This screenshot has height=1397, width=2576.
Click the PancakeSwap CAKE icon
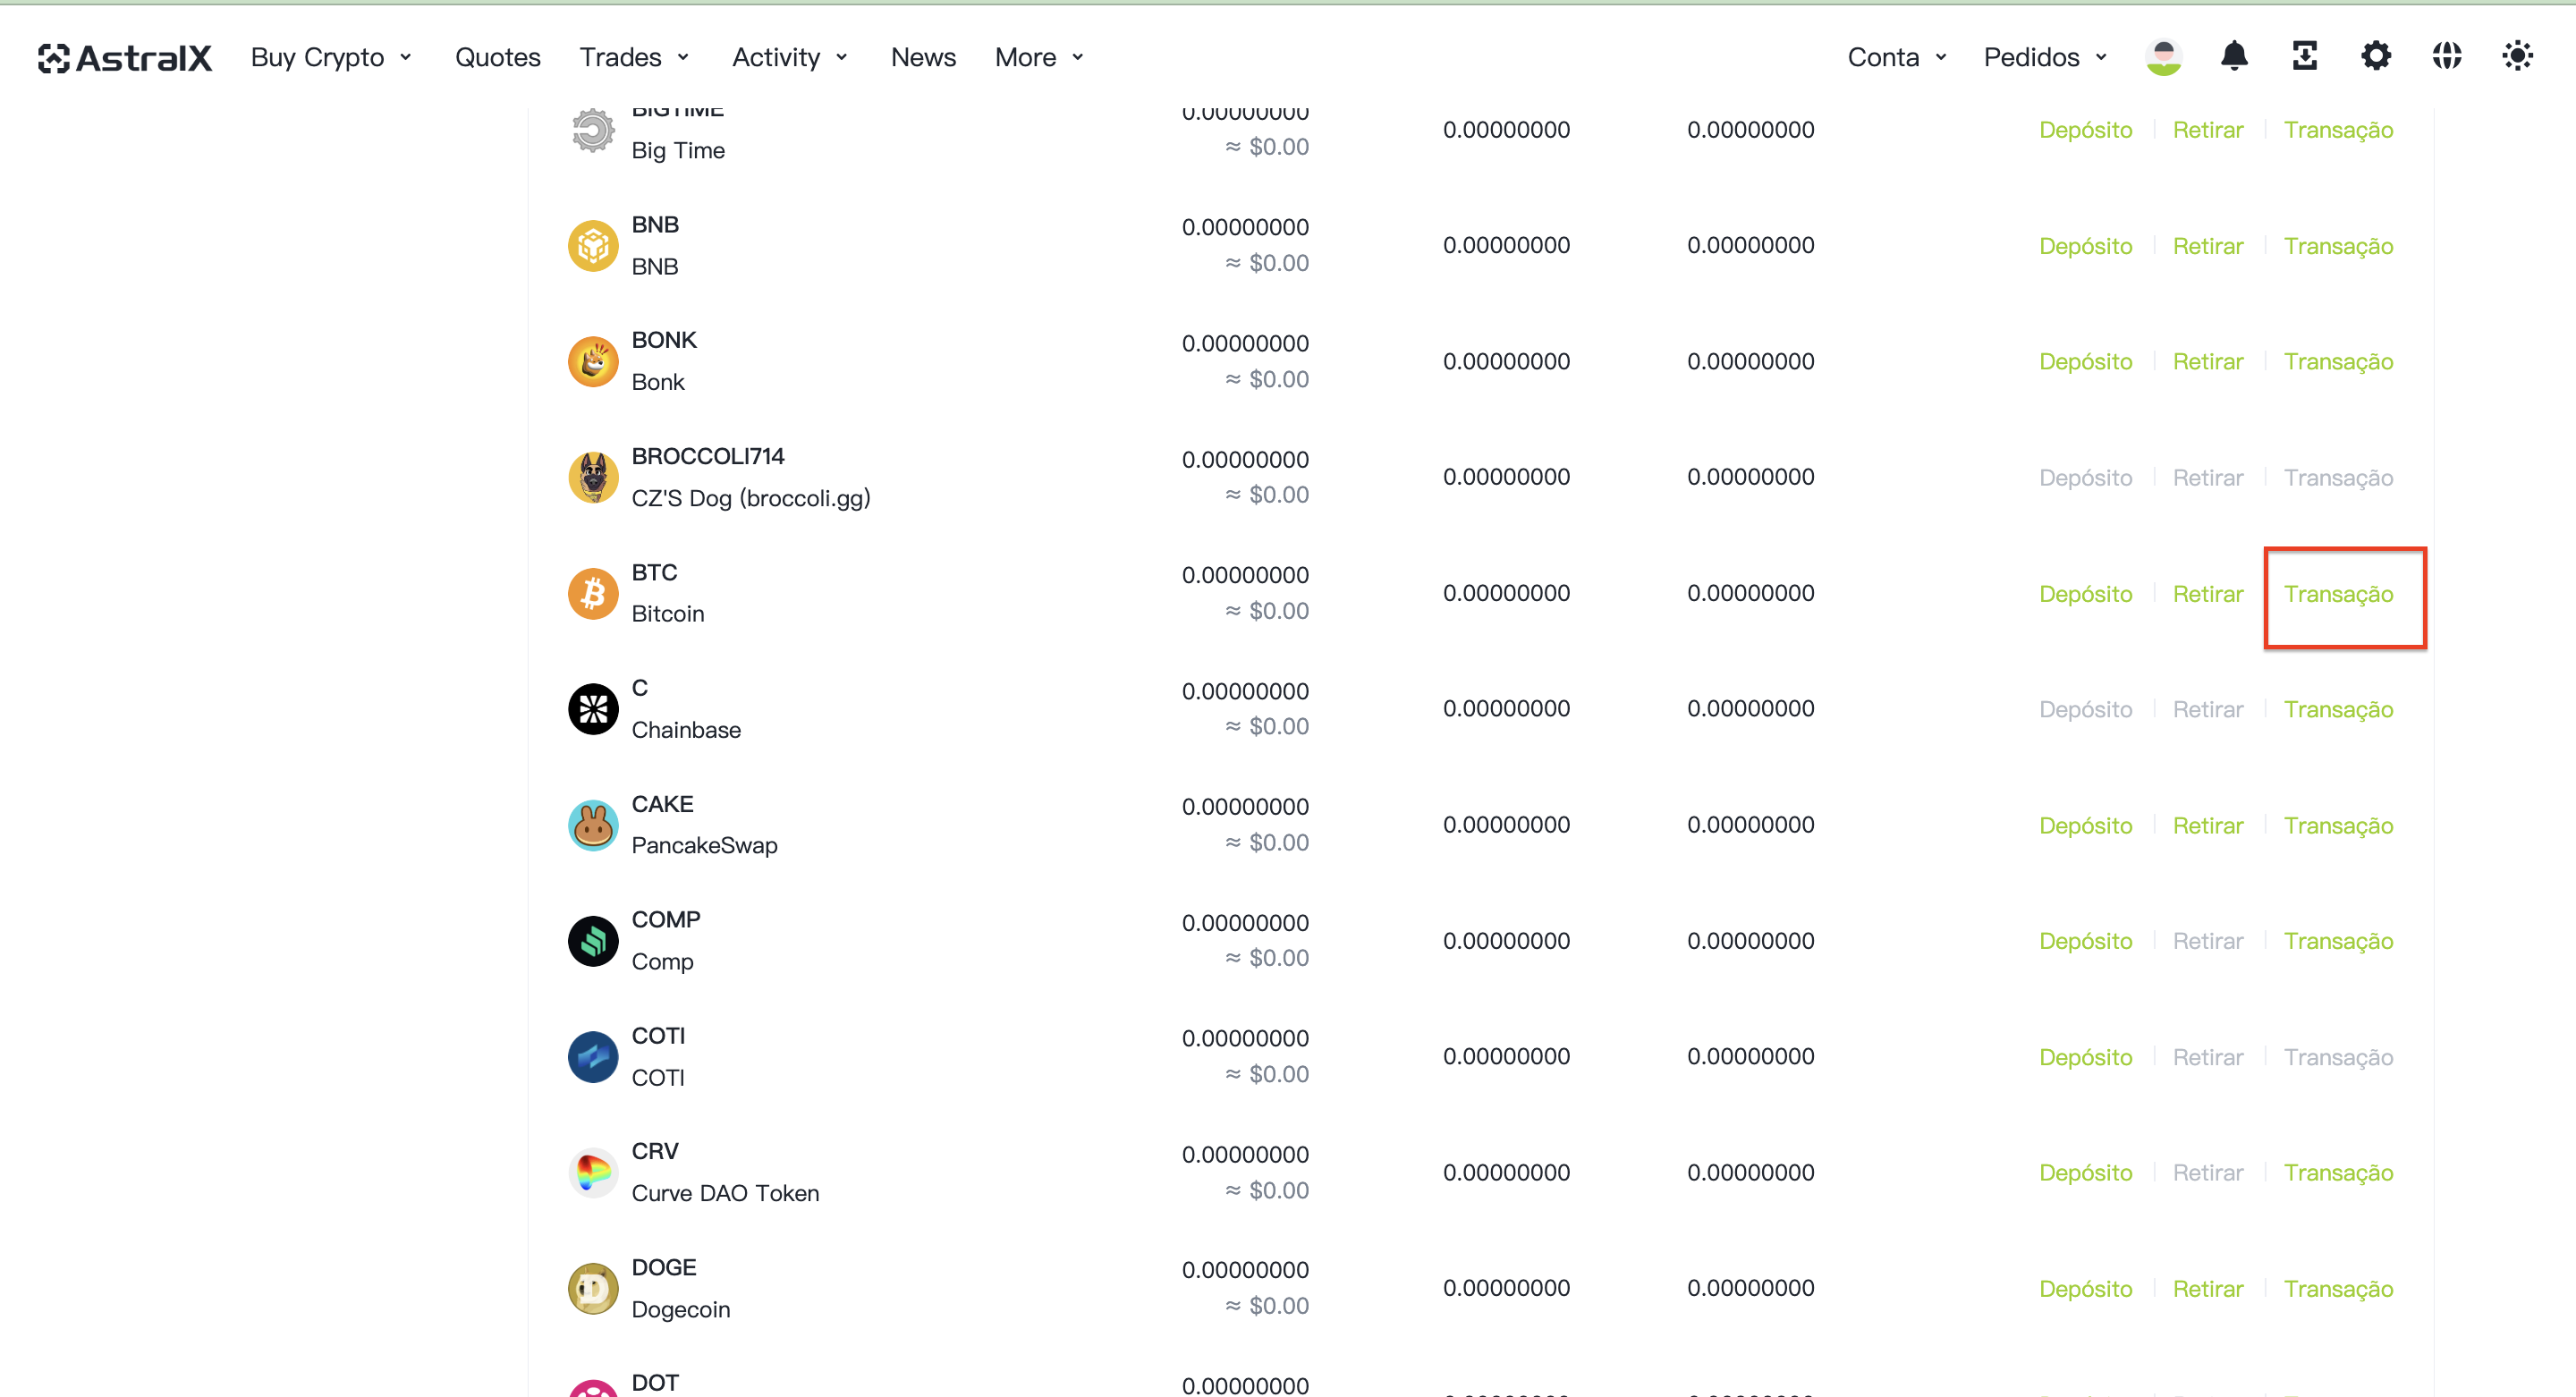point(593,825)
